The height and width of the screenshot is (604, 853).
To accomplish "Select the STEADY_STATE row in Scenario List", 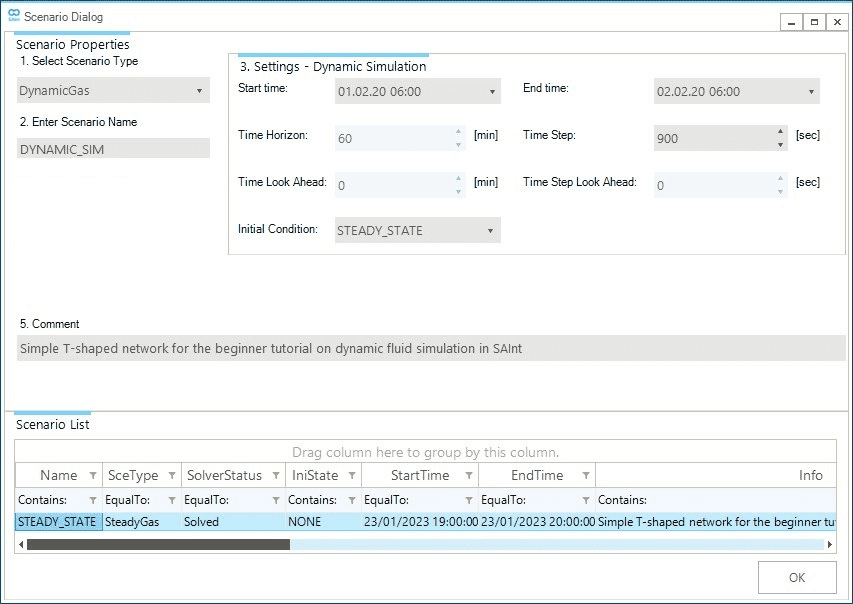I will 58,522.
